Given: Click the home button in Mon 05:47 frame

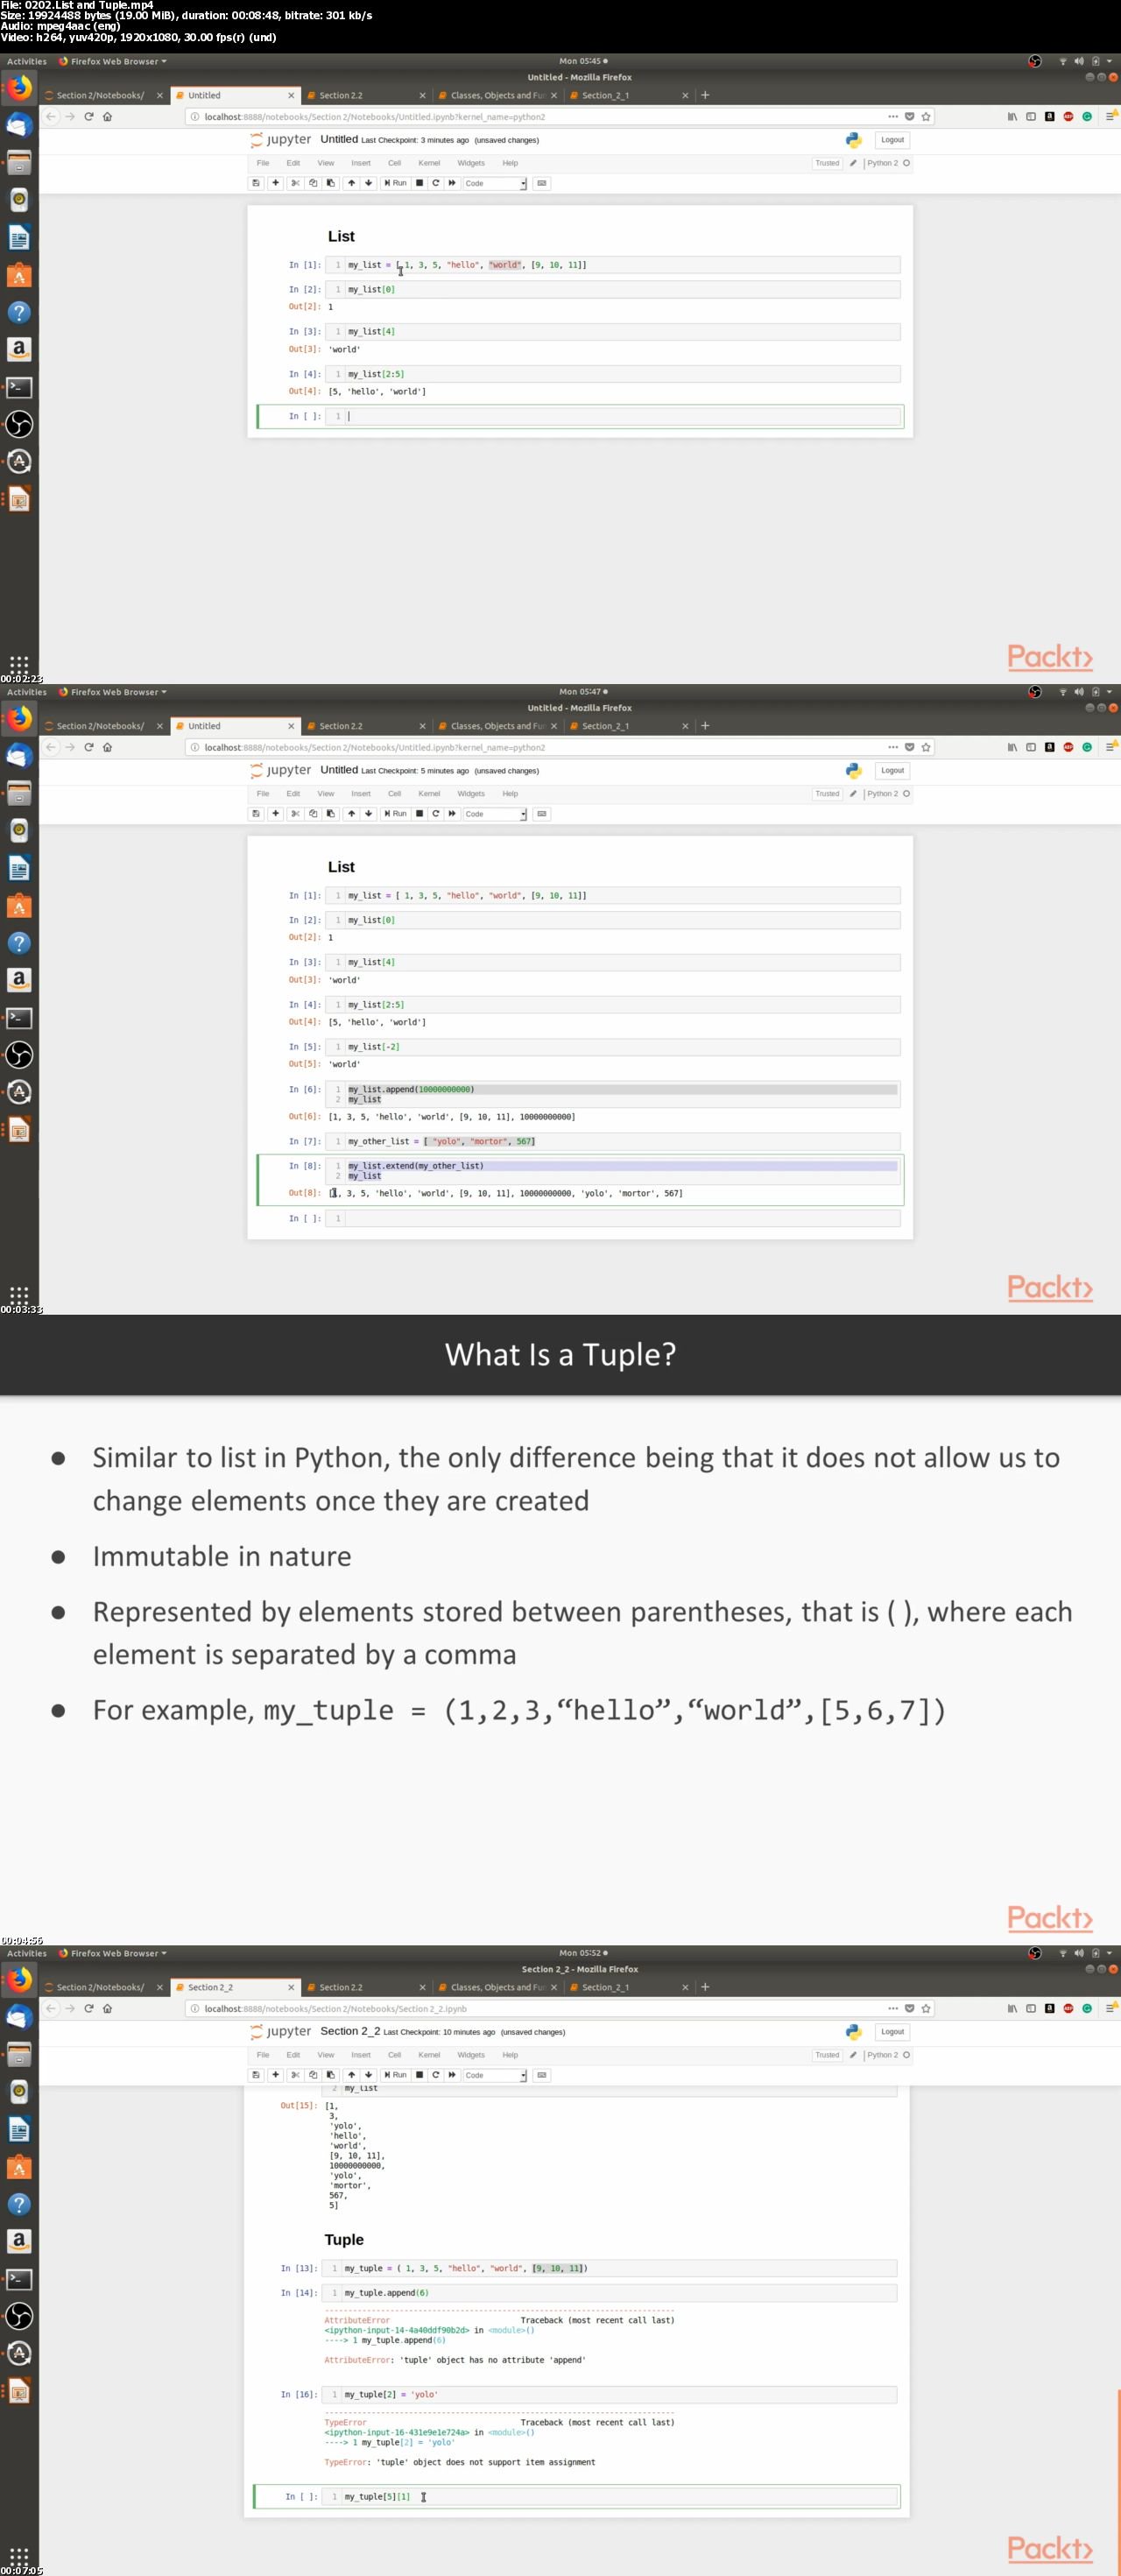Looking at the screenshot, I should (x=107, y=747).
